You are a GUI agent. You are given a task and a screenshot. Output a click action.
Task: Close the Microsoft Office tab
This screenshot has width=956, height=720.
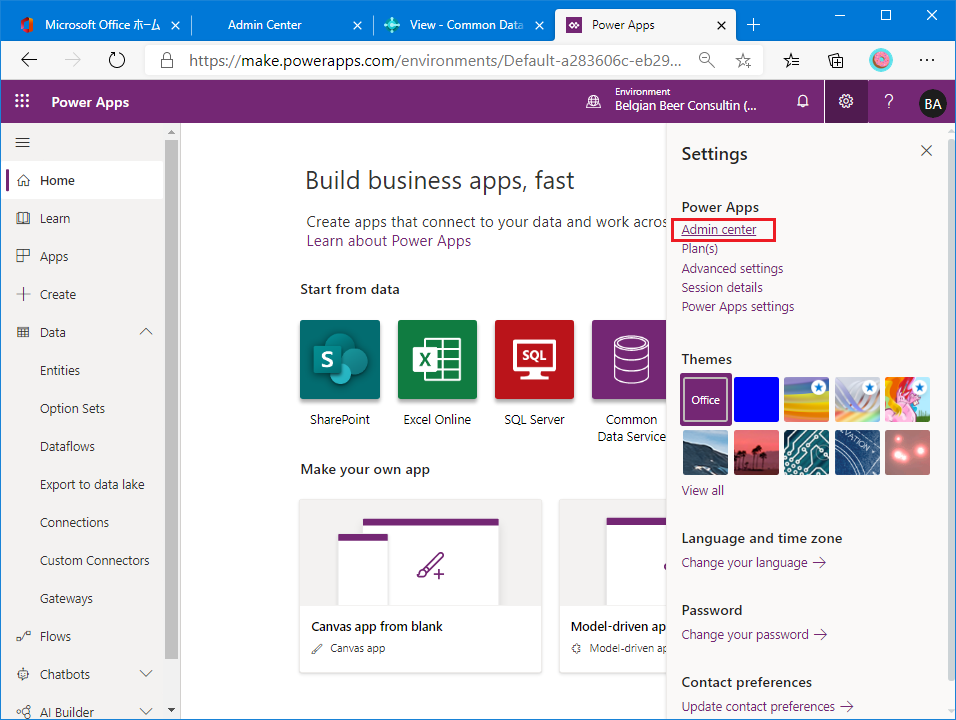pyautogui.click(x=176, y=25)
